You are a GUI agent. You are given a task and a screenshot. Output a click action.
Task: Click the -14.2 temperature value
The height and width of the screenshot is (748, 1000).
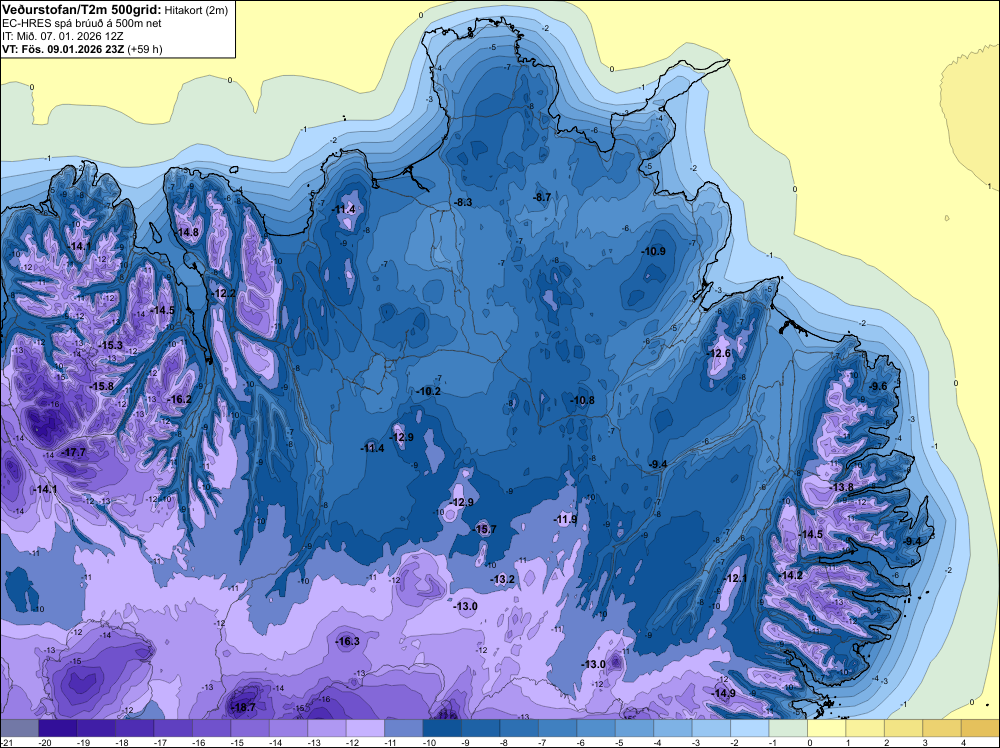pos(790,575)
